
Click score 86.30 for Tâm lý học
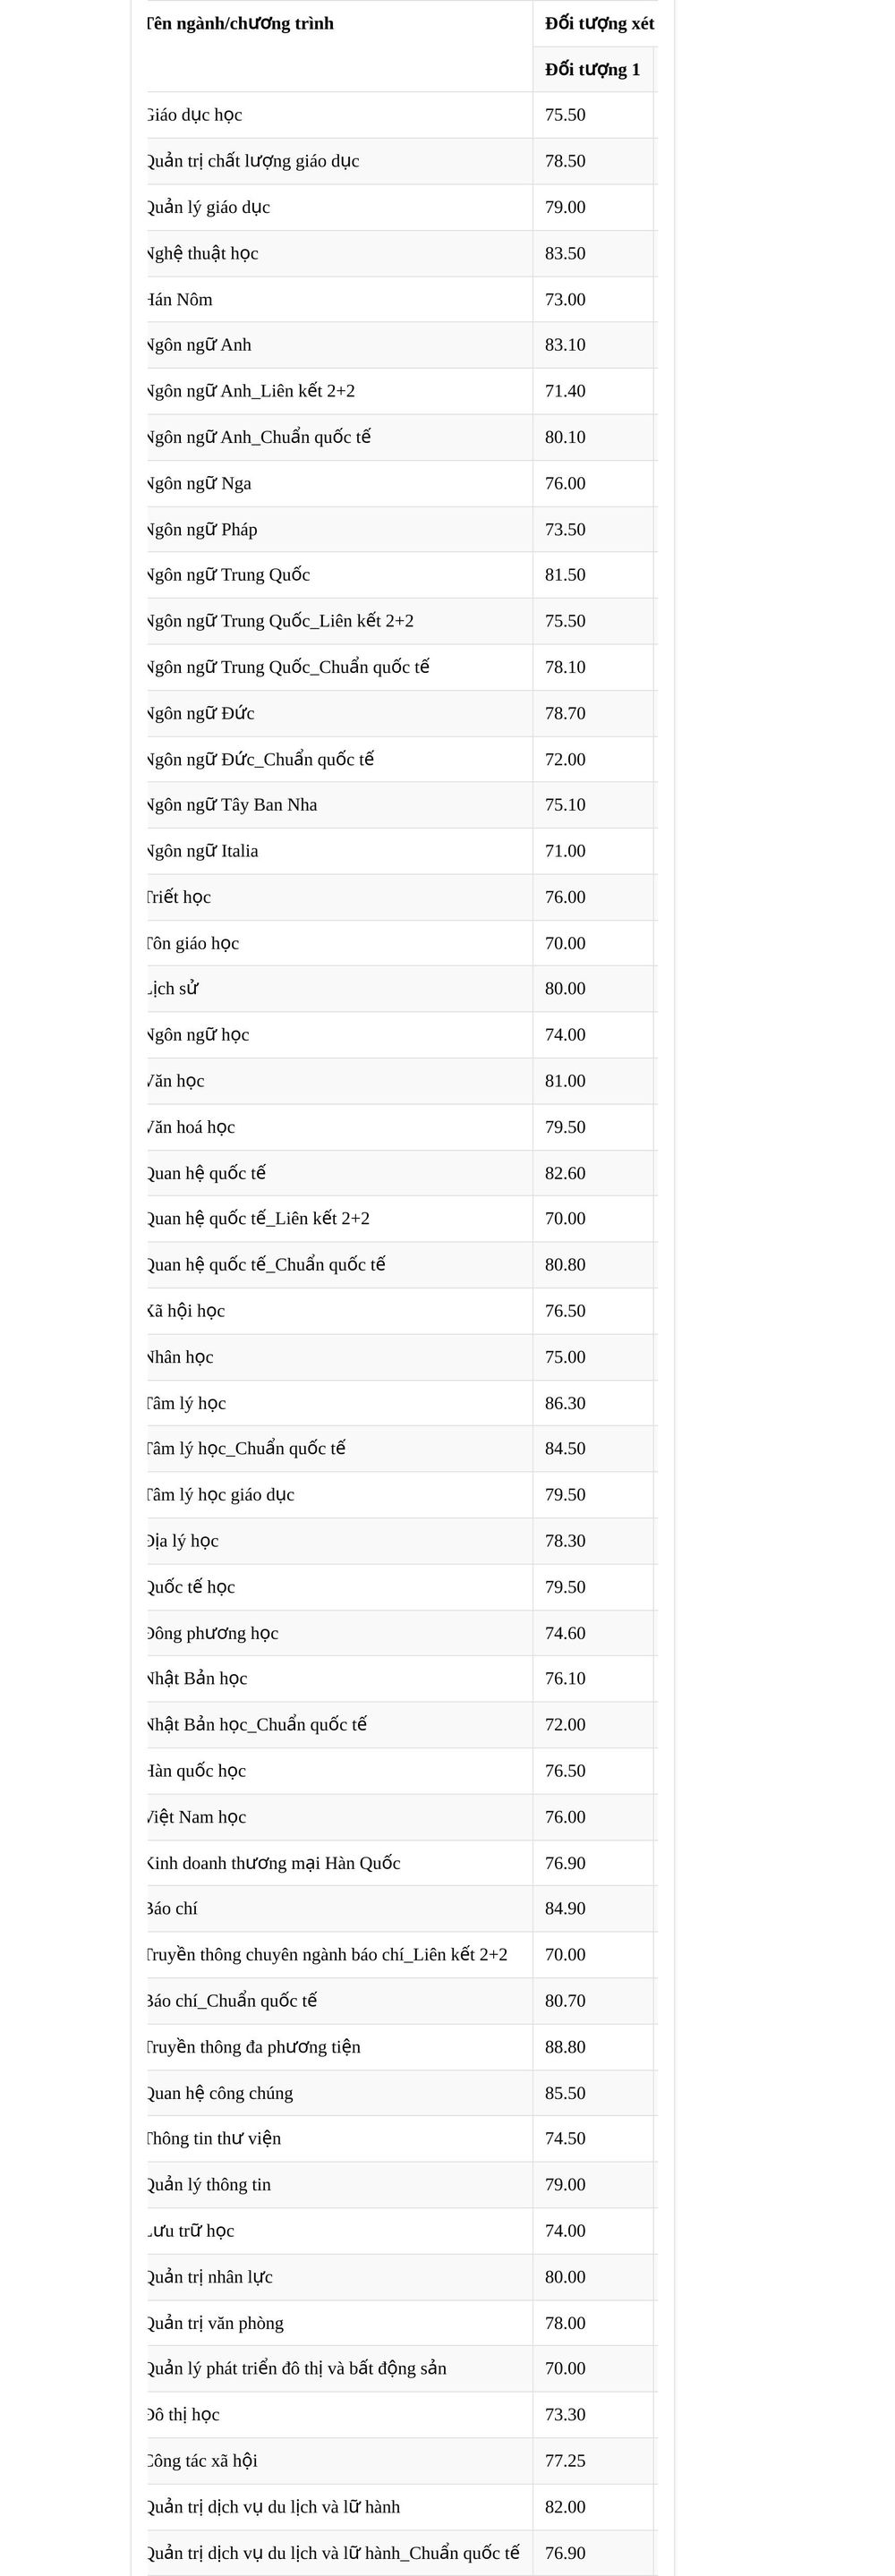565,1403
